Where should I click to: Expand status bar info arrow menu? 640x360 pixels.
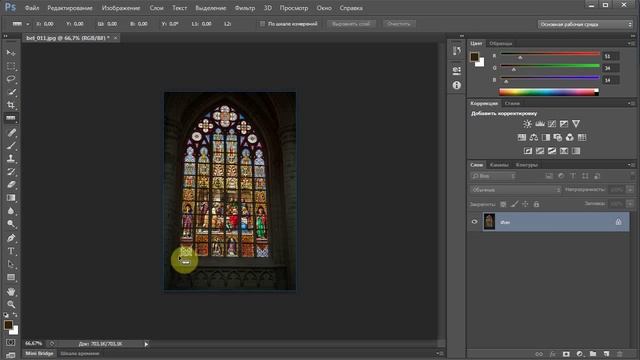146,344
